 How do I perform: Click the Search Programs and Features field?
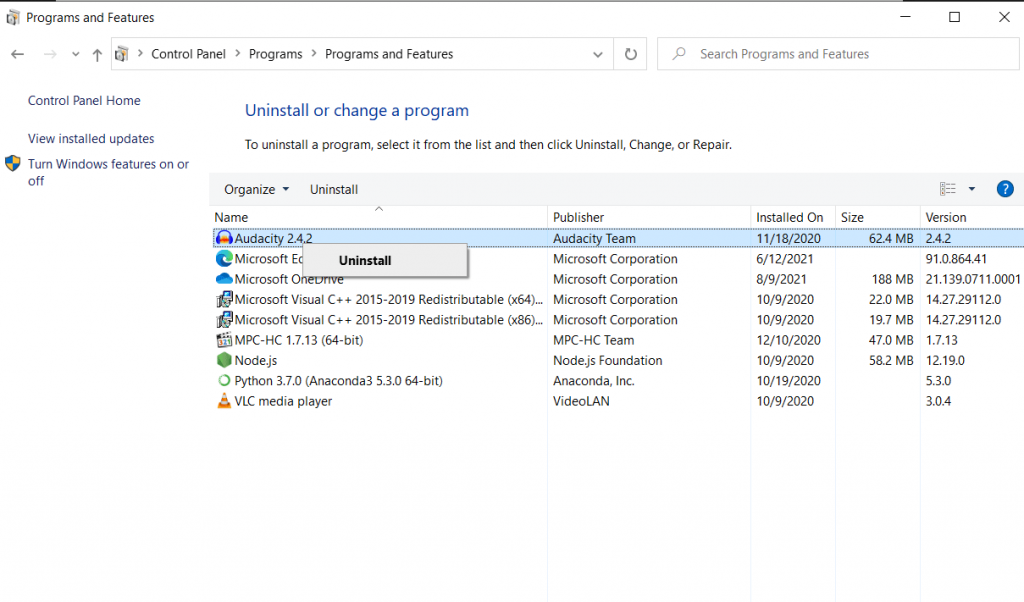click(x=838, y=54)
